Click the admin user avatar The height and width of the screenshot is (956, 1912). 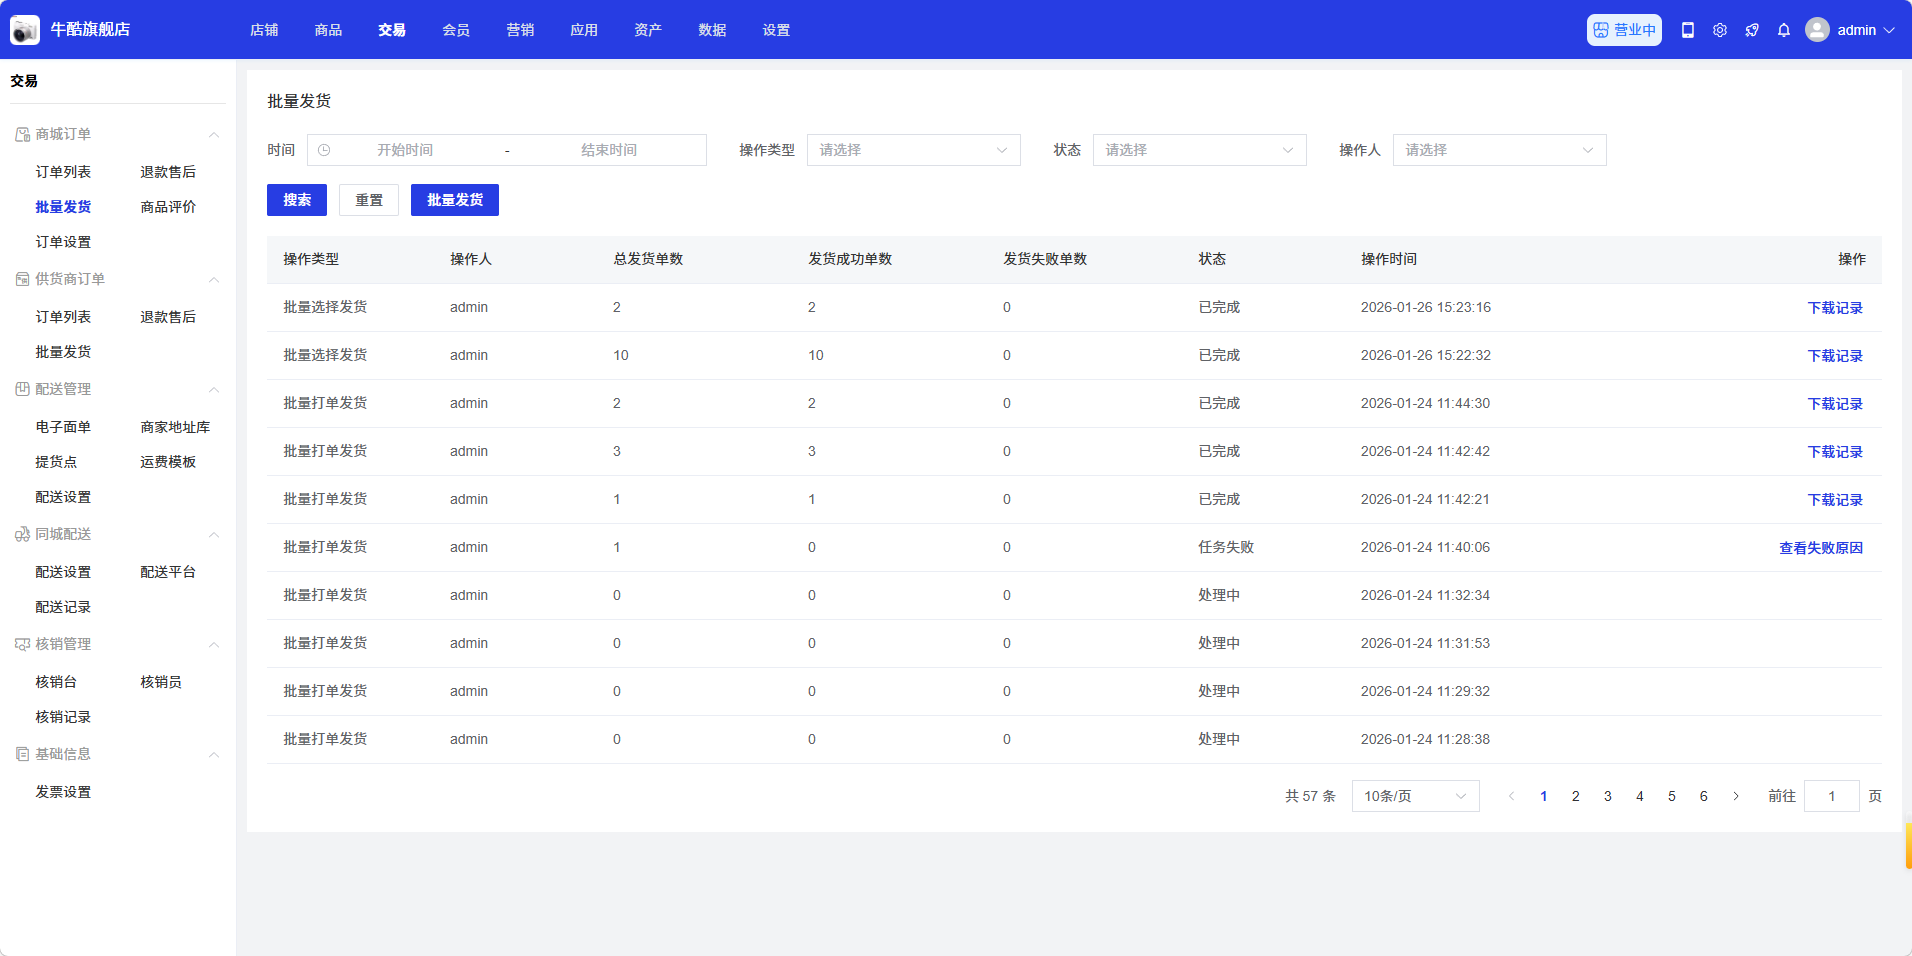point(1817,30)
